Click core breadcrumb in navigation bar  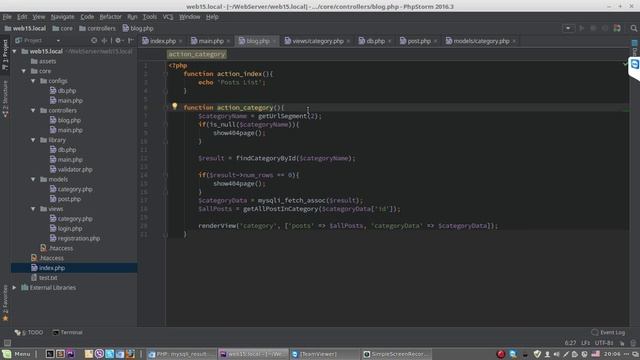pos(62,28)
